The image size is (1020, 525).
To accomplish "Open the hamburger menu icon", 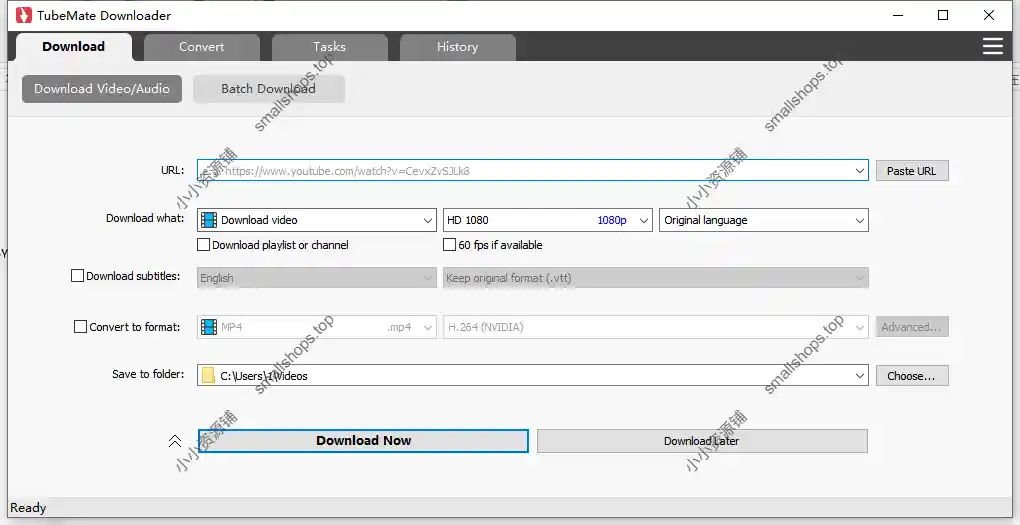I will point(993,46).
